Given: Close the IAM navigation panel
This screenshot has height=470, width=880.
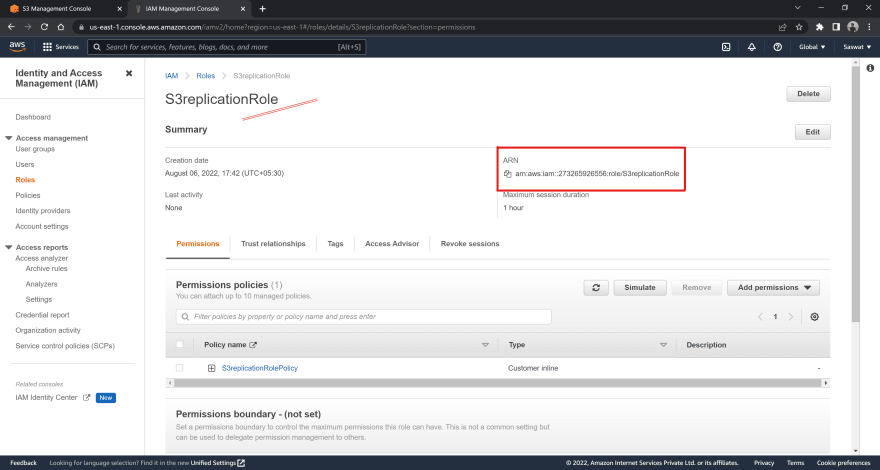Looking at the screenshot, I should pyautogui.click(x=129, y=74).
